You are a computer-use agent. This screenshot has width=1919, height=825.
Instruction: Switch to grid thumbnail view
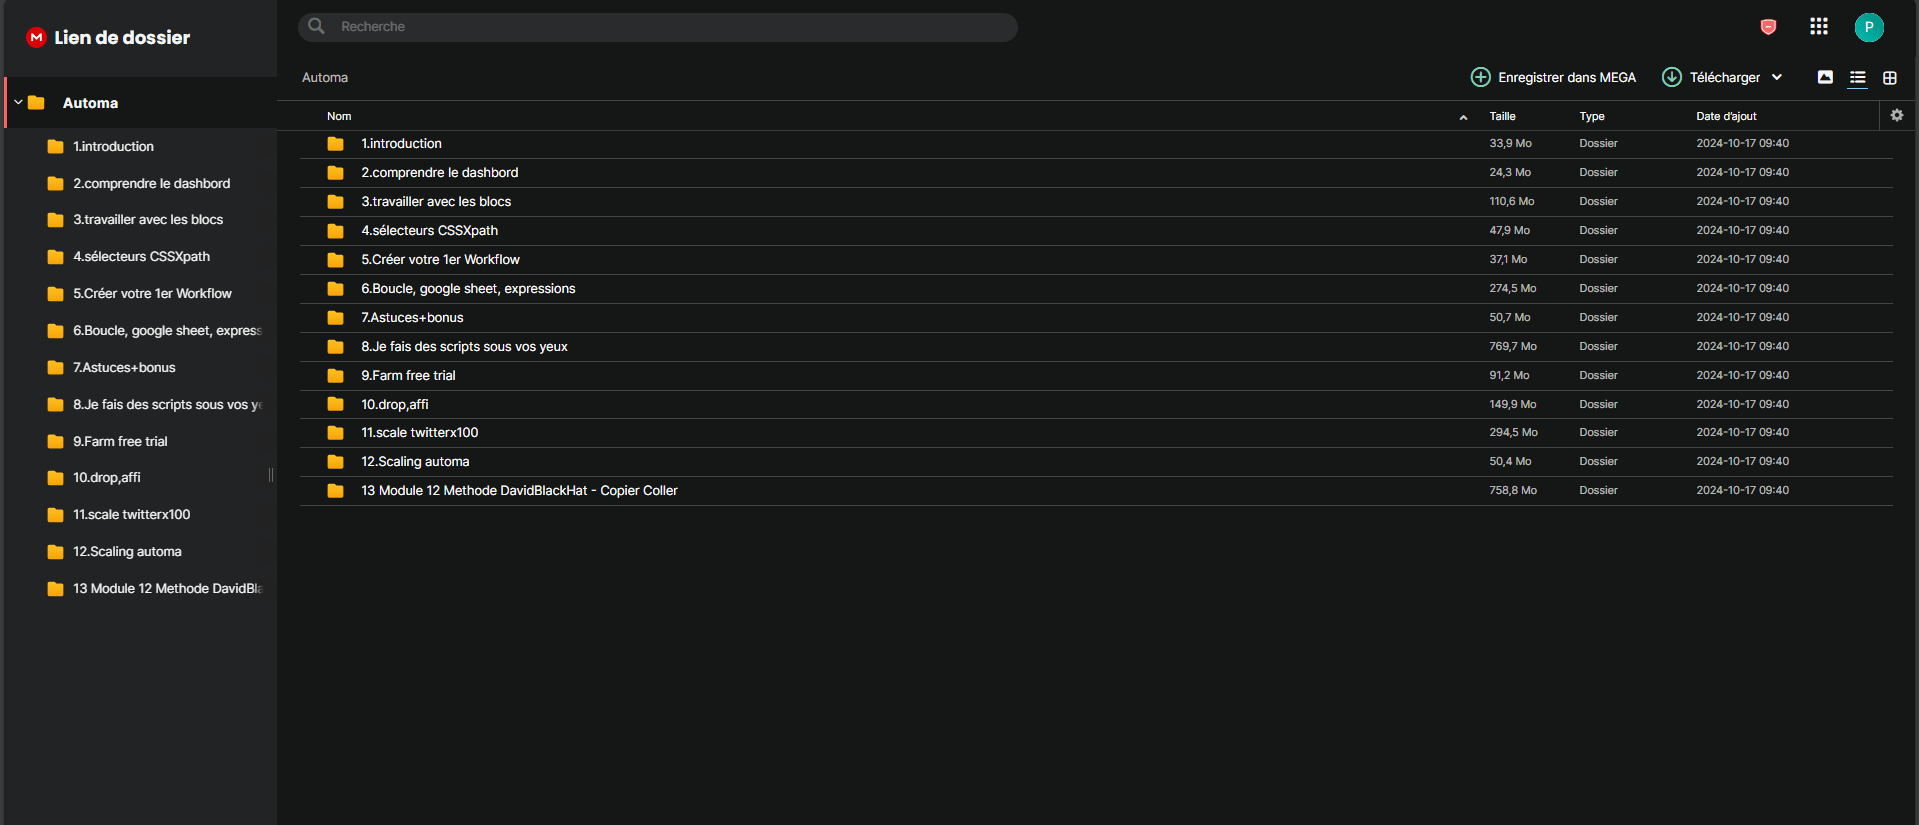point(1890,78)
